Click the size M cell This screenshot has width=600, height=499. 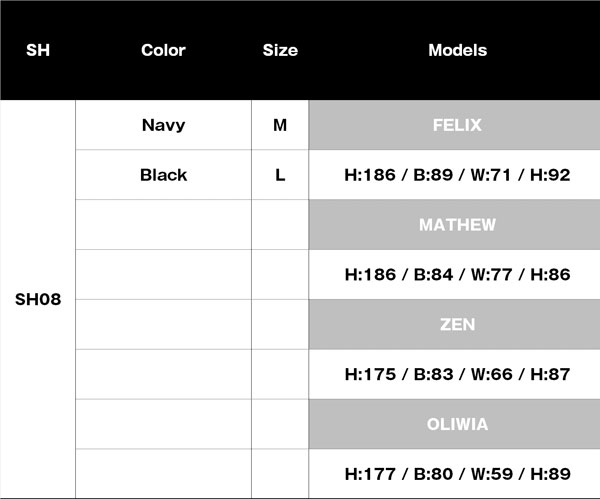[x=280, y=125]
